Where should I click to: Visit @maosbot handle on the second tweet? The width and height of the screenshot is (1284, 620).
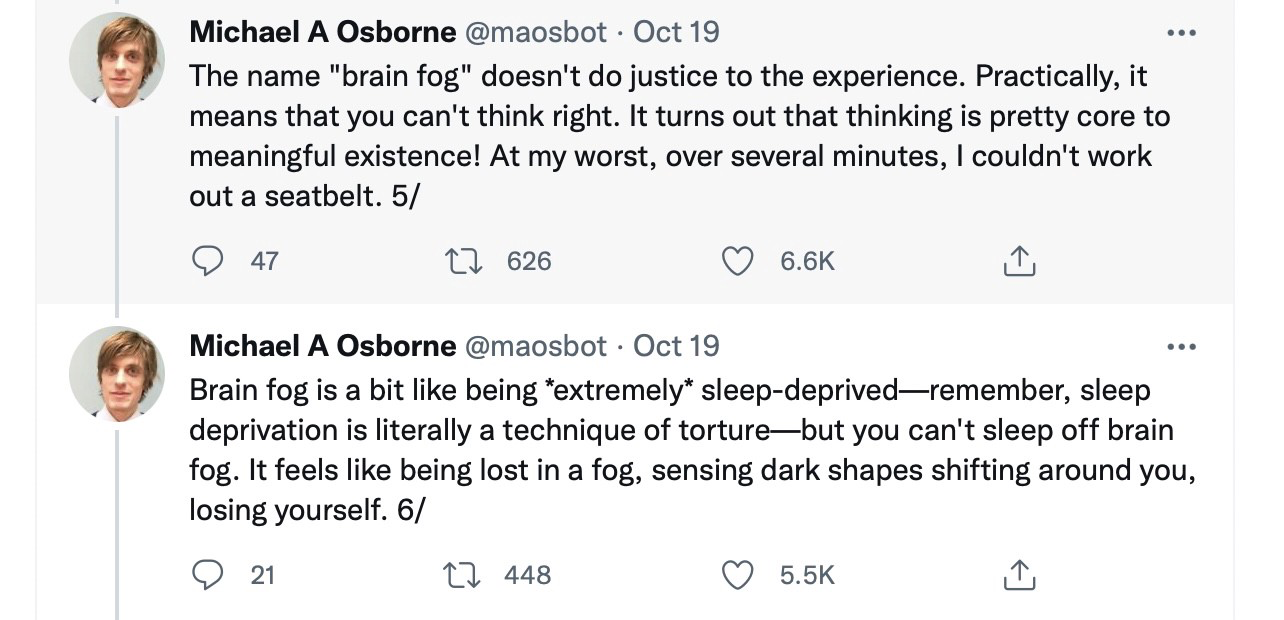(535, 346)
